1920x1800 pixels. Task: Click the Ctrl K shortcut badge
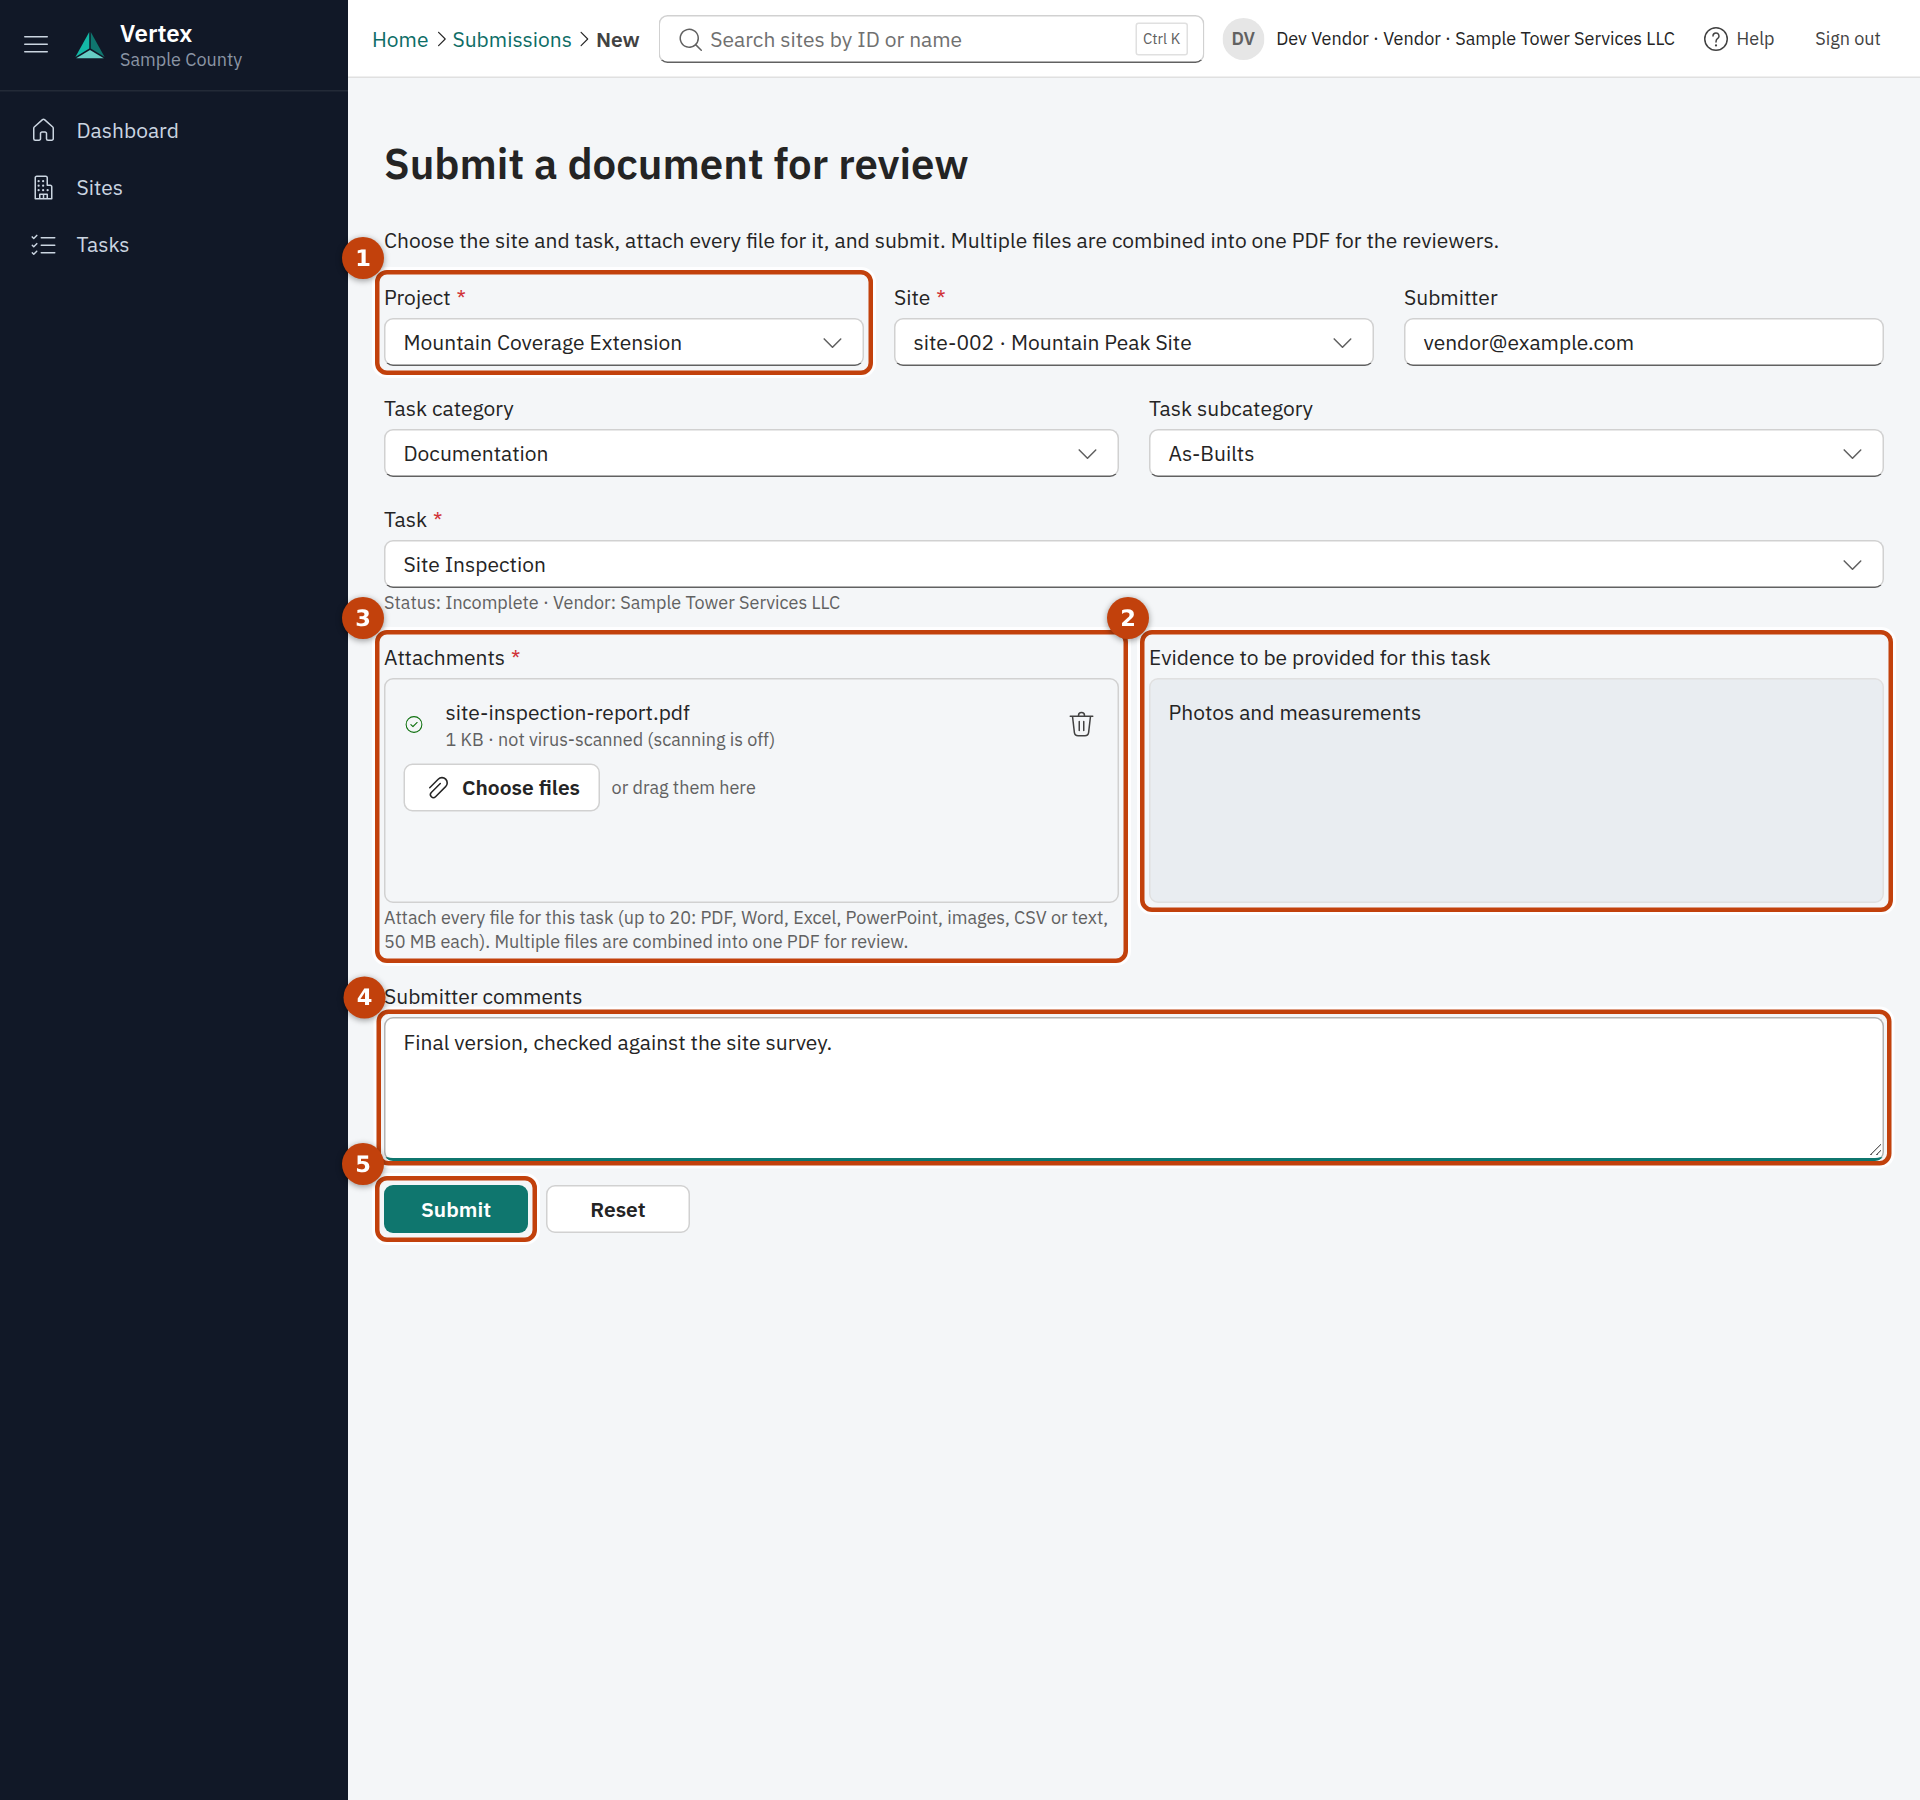(1162, 39)
